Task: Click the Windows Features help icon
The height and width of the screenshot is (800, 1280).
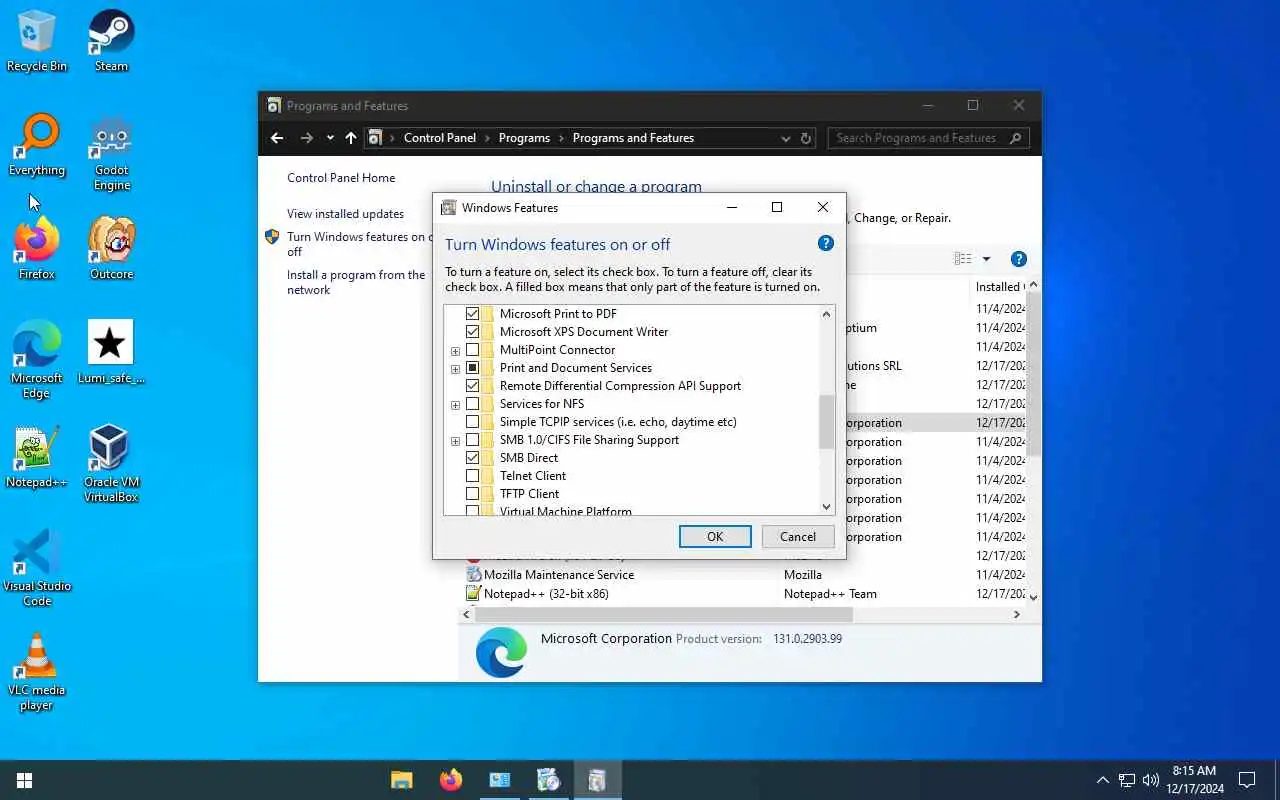Action: pyautogui.click(x=826, y=243)
